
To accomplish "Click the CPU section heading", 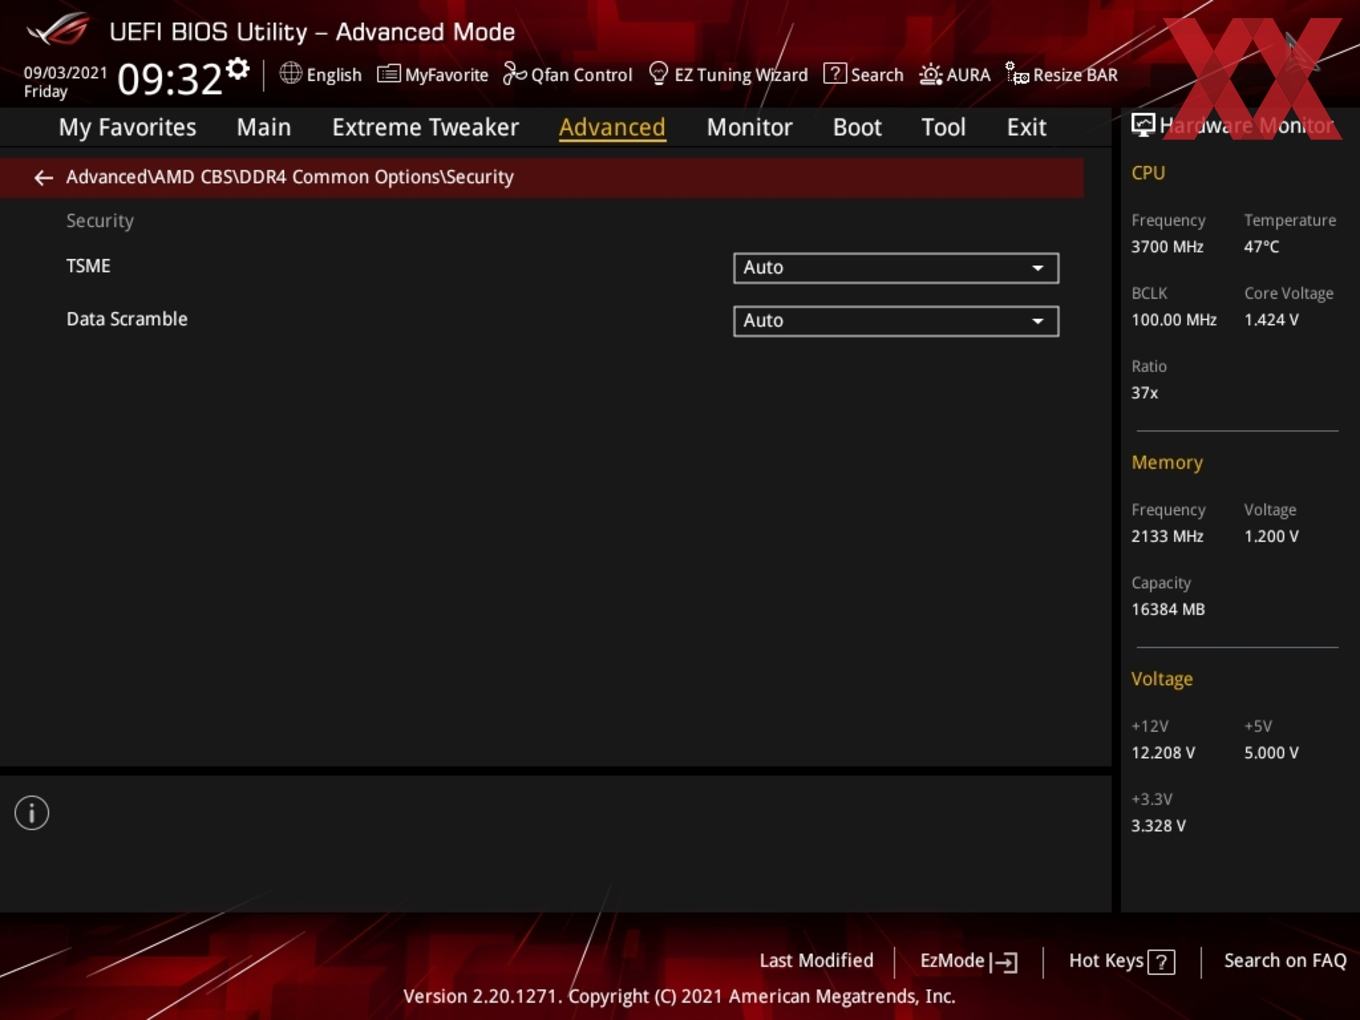I will point(1148,173).
